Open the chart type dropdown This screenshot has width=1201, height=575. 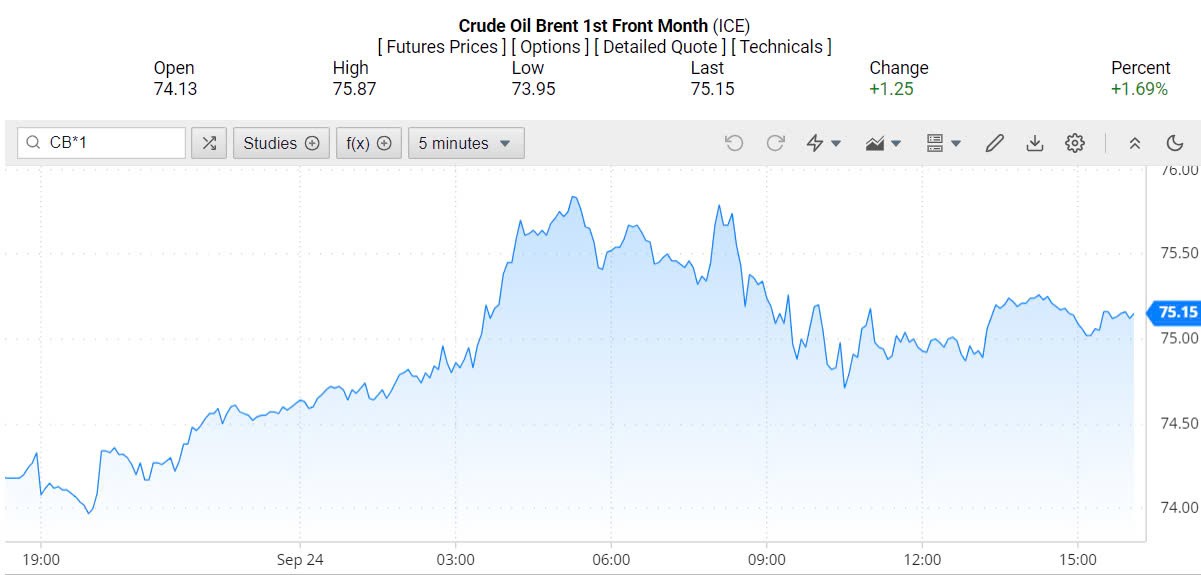883,143
